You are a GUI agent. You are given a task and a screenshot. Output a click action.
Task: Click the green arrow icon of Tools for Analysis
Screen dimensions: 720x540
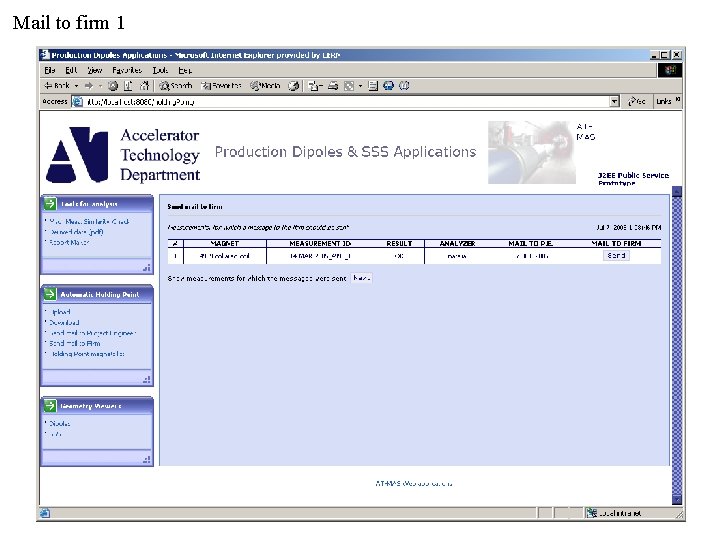(x=50, y=203)
